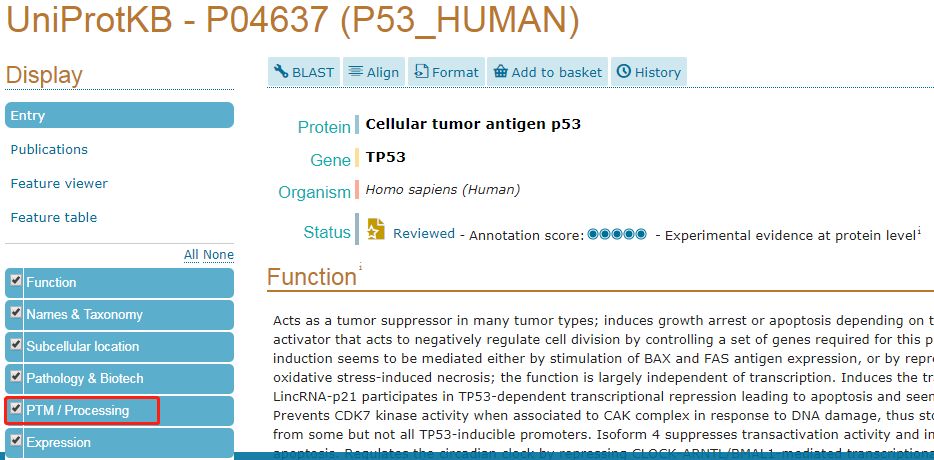Uncheck the Expression section checkbox

click(x=16, y=441)
